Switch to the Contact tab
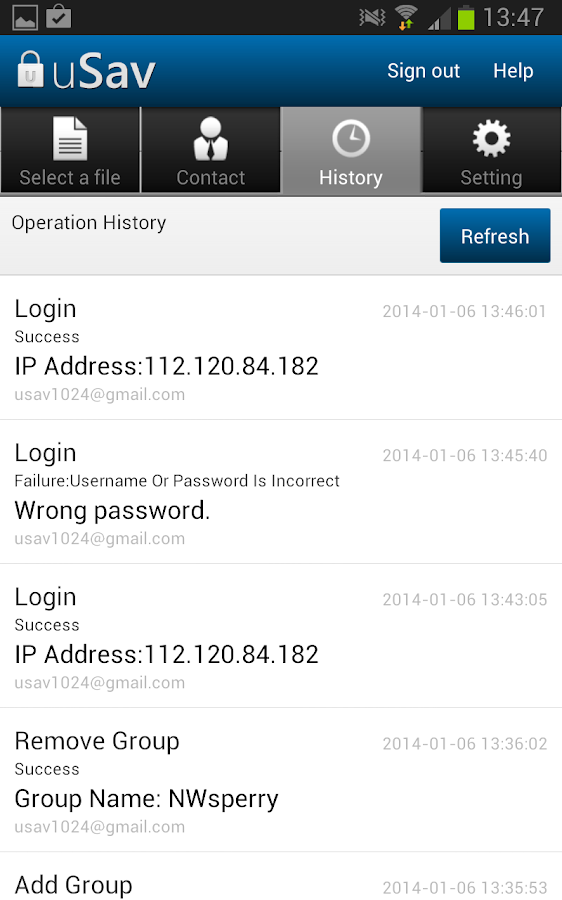 [211, 150]
